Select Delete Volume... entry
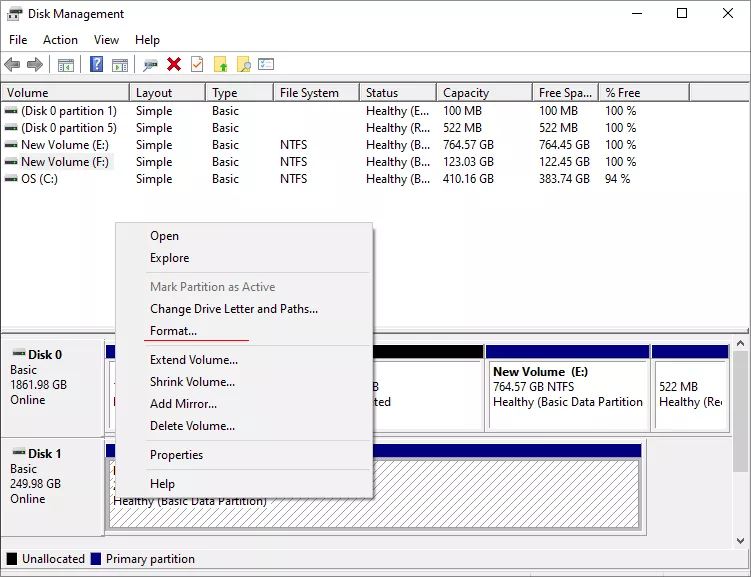The width and height of the screenshot is (751, 577). (244, 426)
